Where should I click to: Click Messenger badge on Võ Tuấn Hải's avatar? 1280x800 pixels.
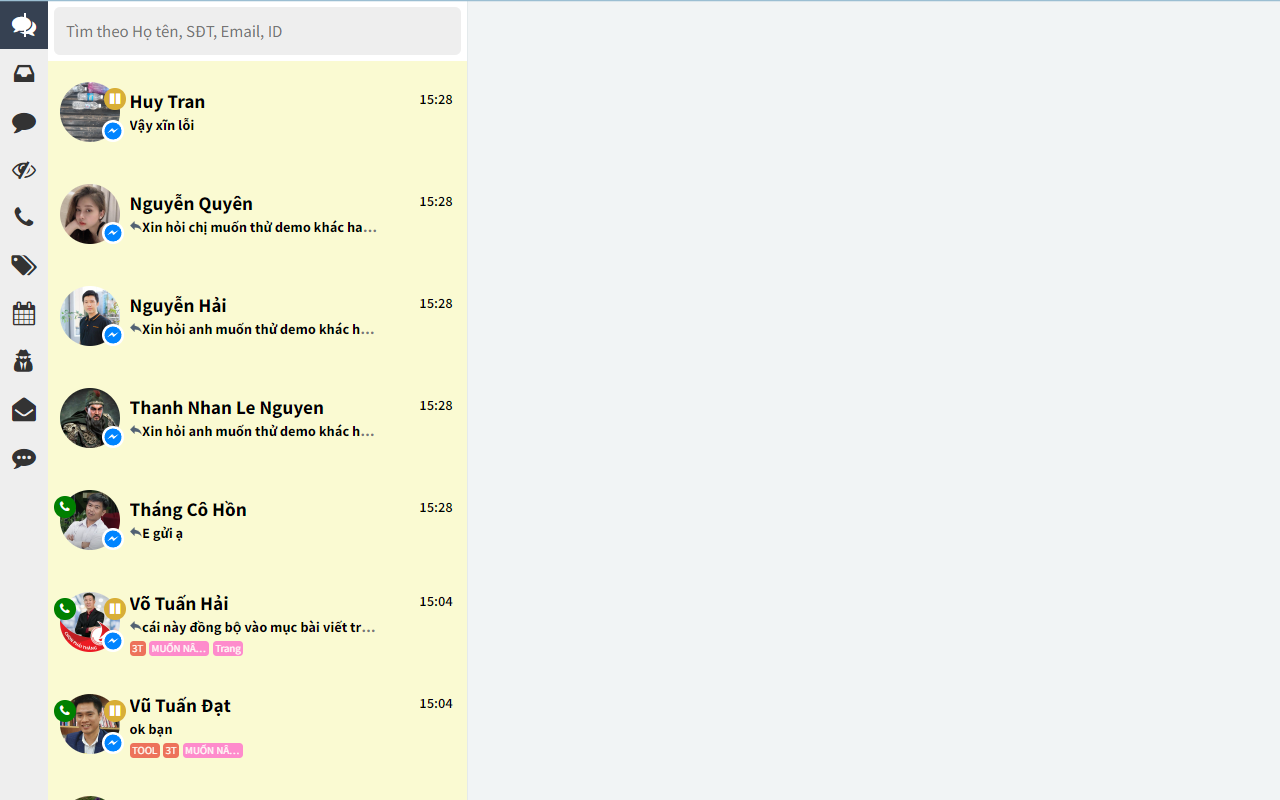pyautogui.click(x=113, y=641)
